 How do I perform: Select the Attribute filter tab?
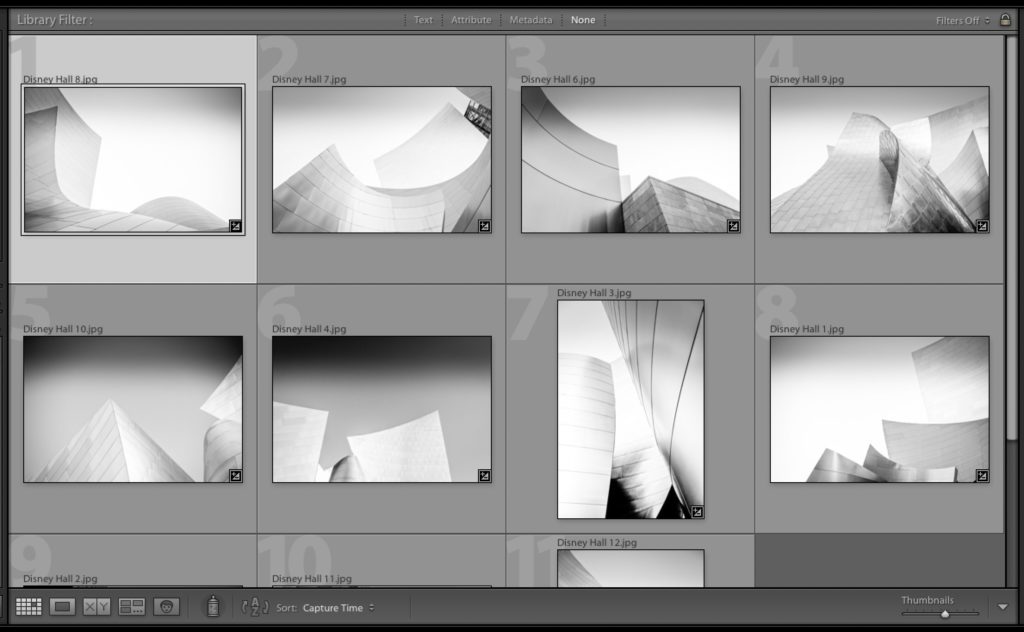click(471, 20)
